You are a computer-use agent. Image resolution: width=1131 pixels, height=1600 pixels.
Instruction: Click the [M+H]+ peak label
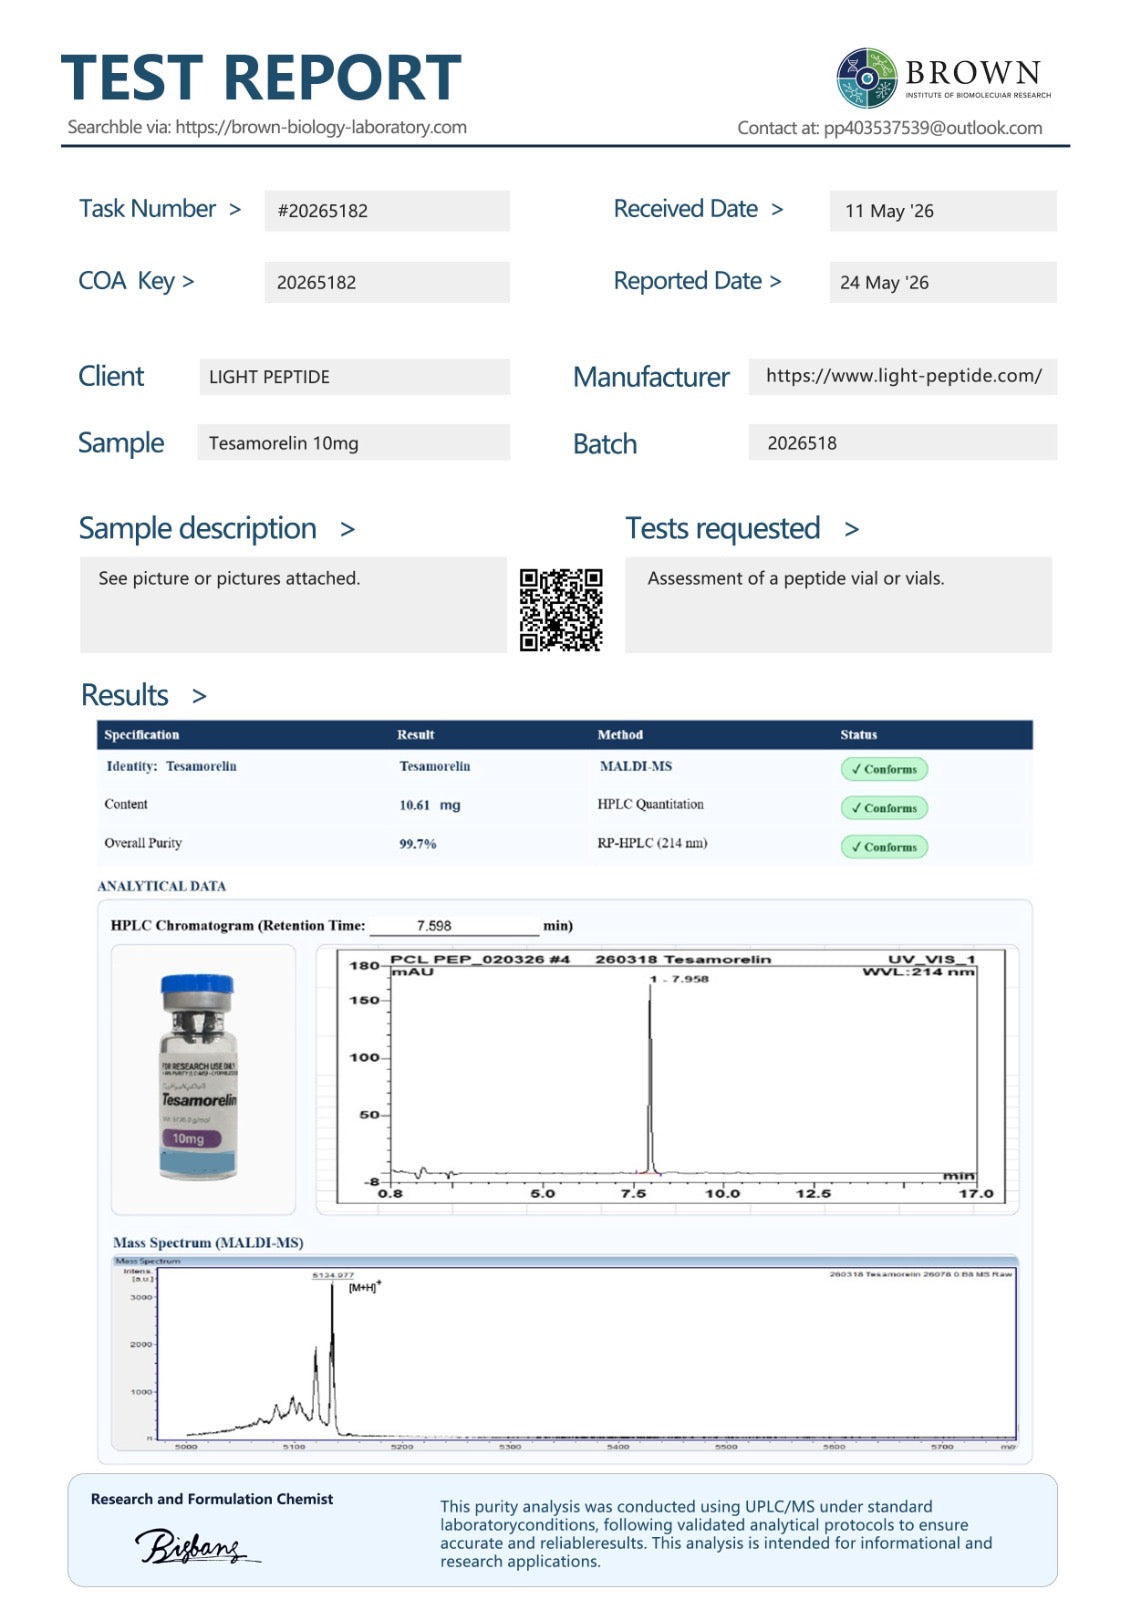(x=364, y=1287)
